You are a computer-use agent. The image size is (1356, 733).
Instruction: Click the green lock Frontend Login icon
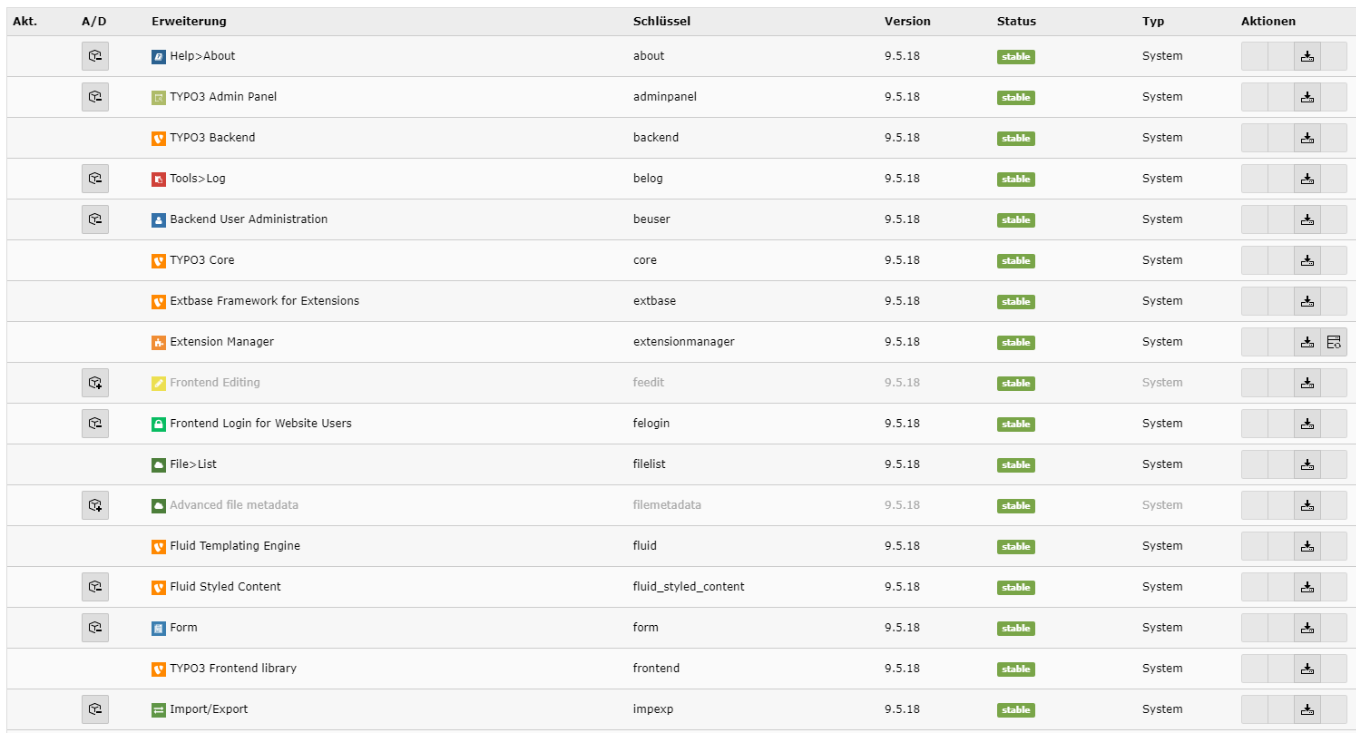pos(158,424)
